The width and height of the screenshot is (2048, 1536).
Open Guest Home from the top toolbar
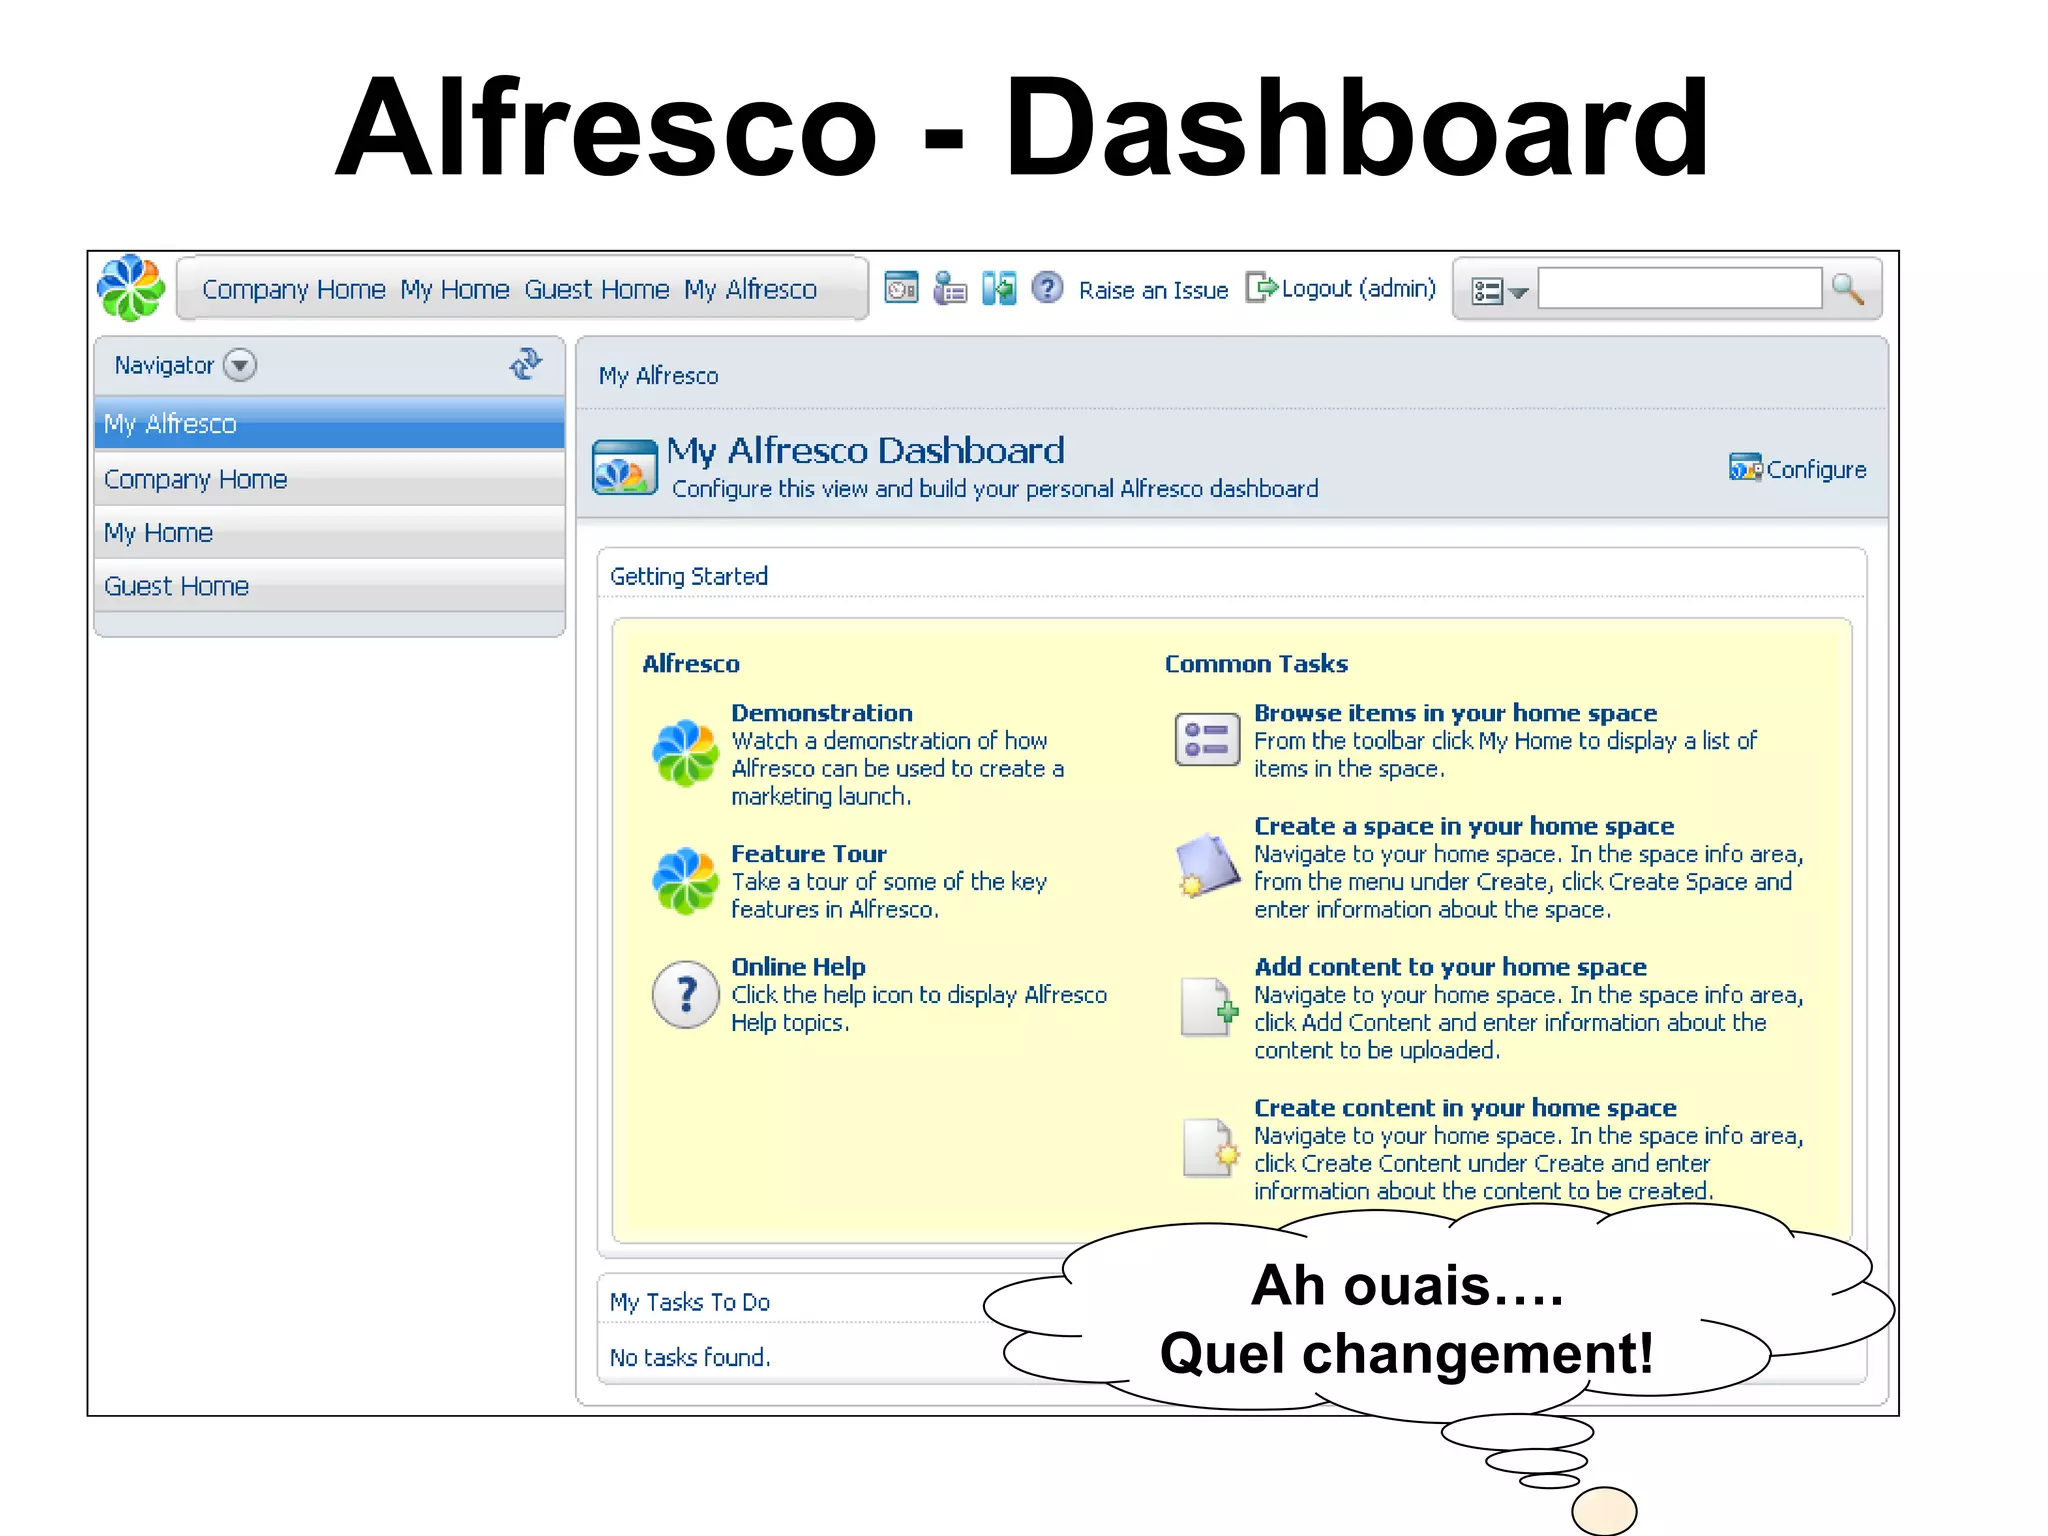(597, 290)
